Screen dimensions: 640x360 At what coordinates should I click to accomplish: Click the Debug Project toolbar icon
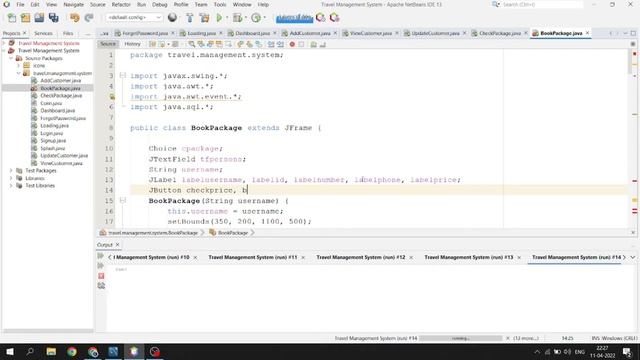(237, 18)
